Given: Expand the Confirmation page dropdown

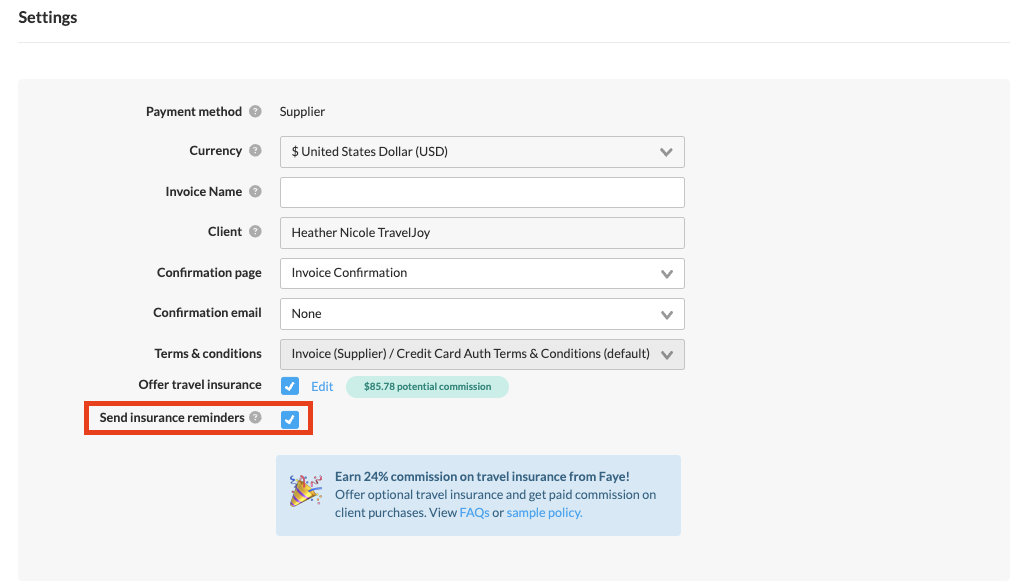Looking at the screenshot, I should coord(482,273).
